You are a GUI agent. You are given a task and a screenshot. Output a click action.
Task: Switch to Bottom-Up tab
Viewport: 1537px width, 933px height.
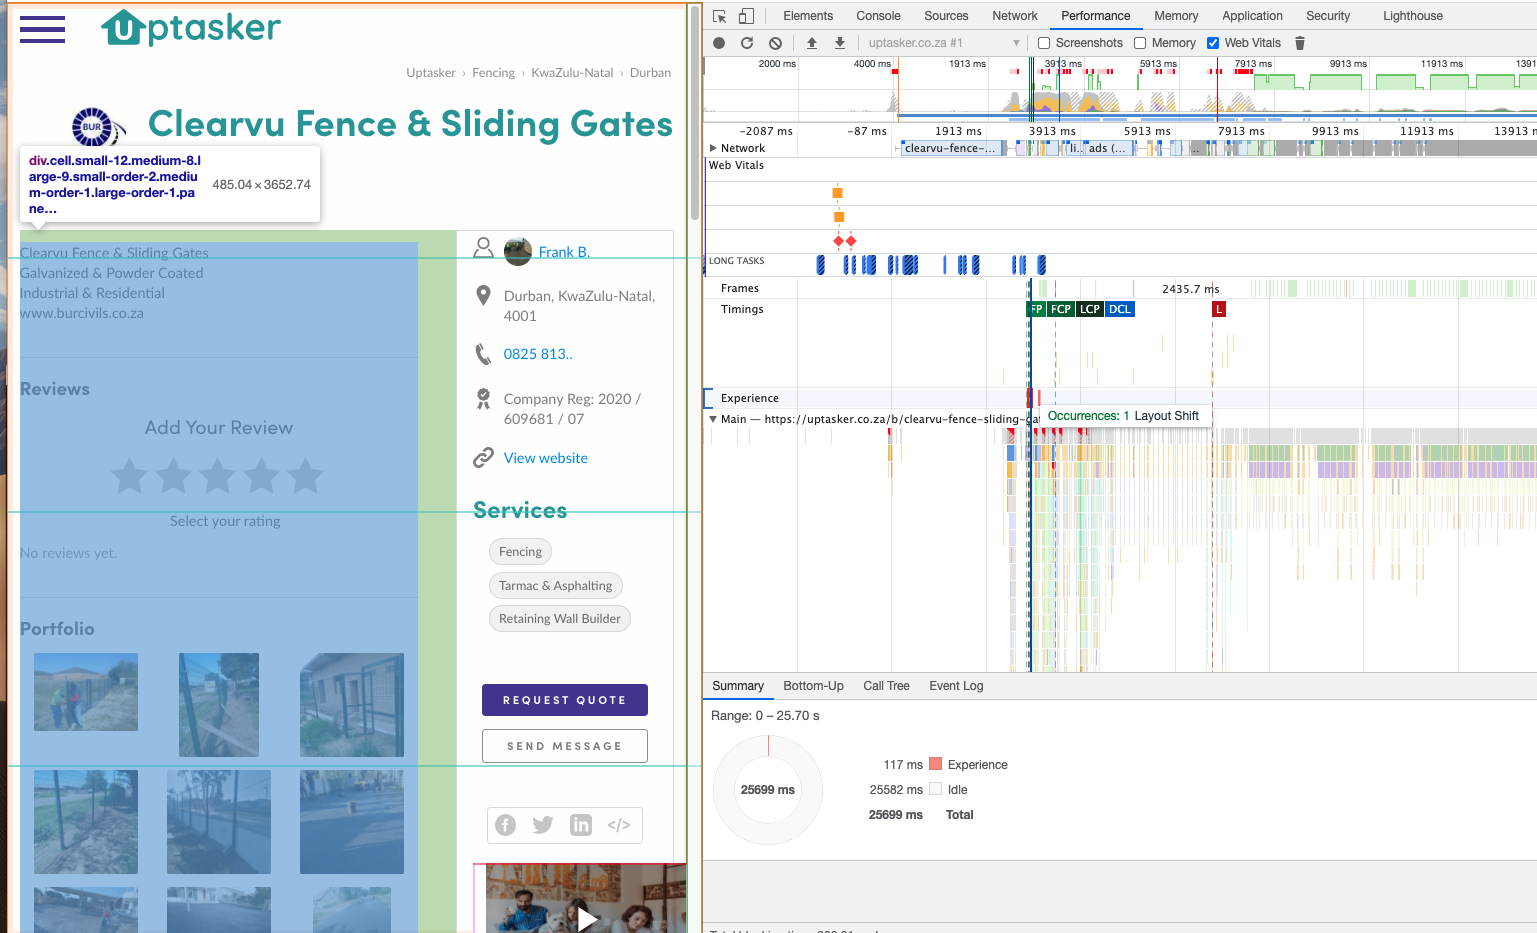(x=813, y=686)
